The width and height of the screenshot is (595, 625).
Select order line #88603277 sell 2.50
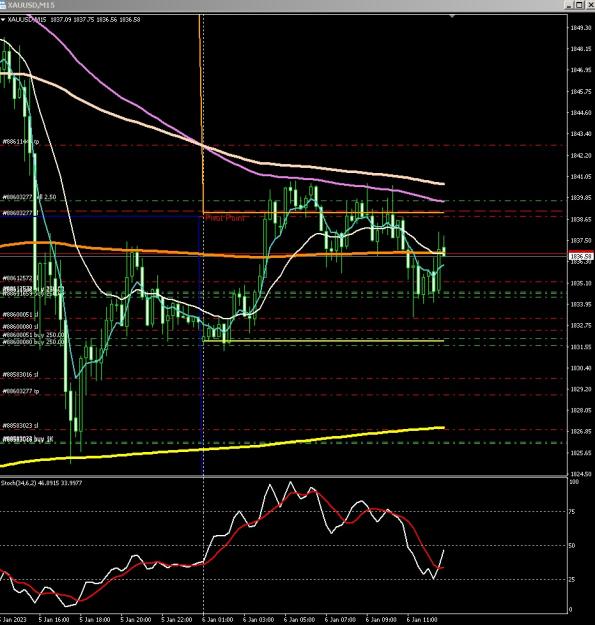point(29,197)
